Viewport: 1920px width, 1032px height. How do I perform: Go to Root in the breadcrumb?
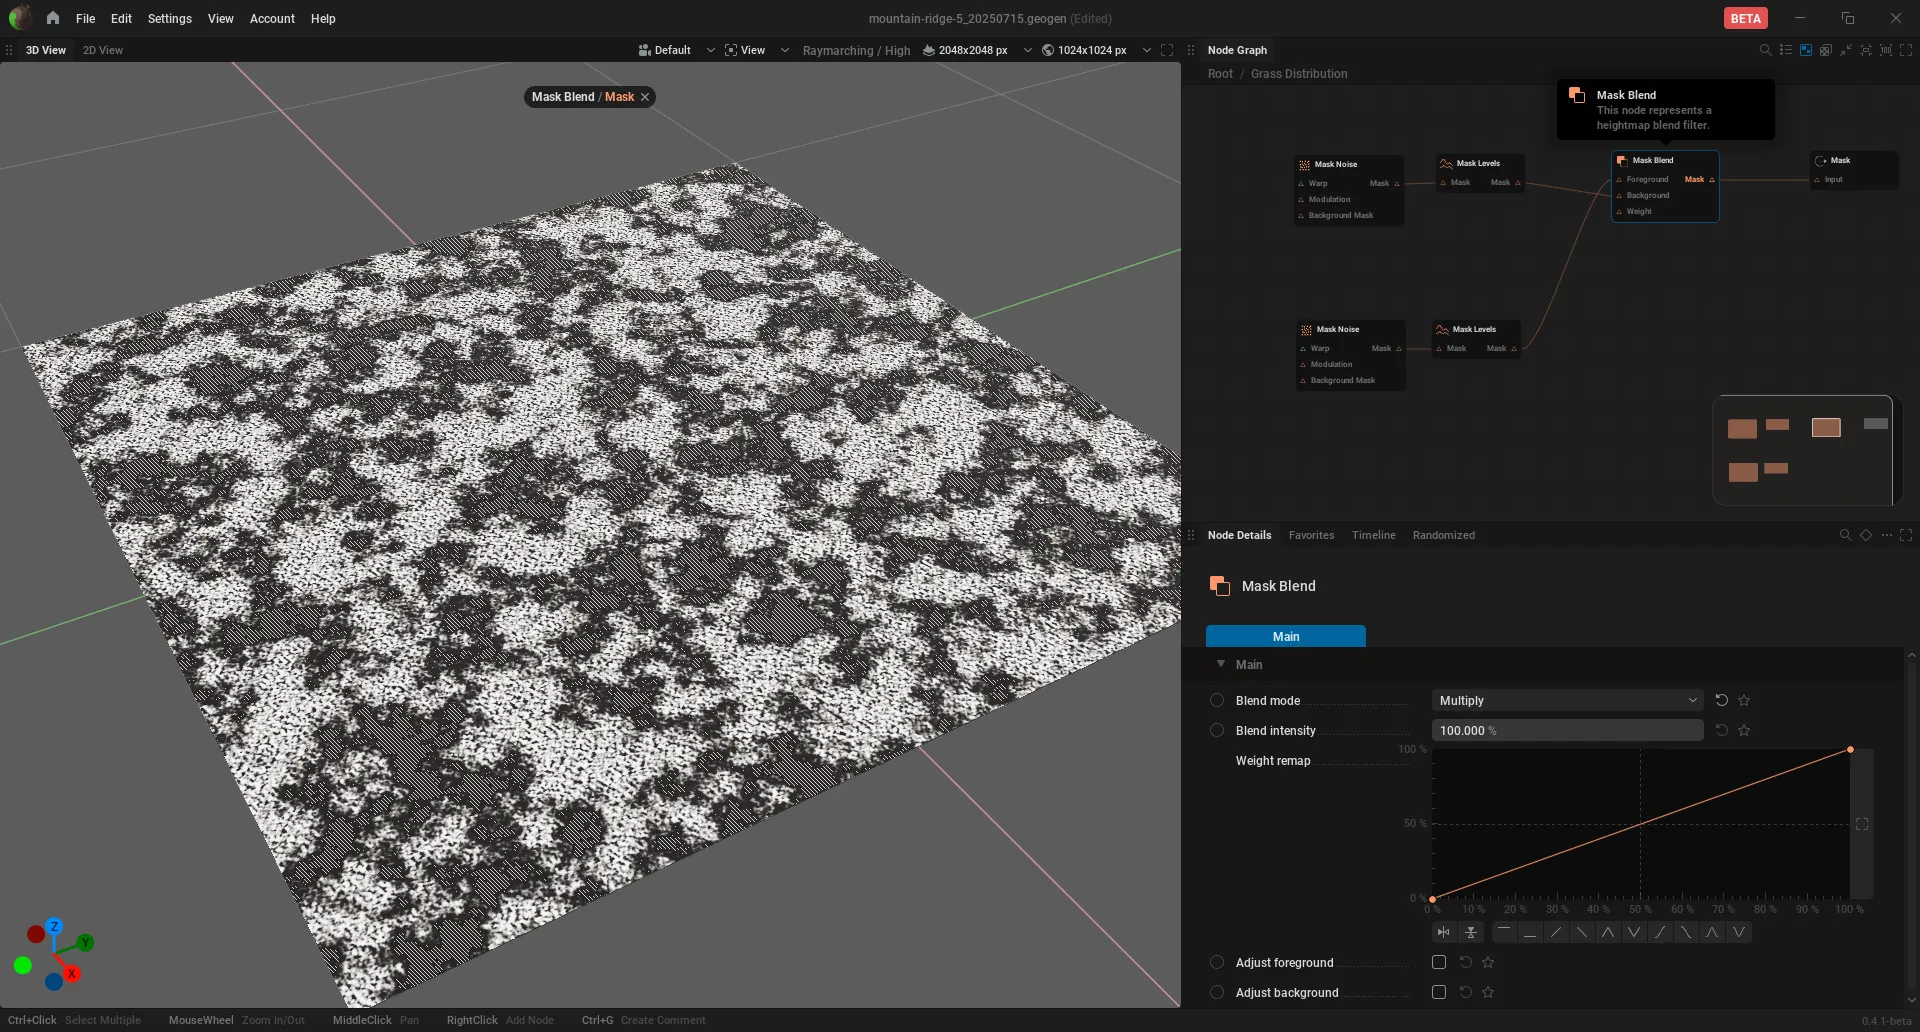pyautogui.click(x=1220, y=74)
